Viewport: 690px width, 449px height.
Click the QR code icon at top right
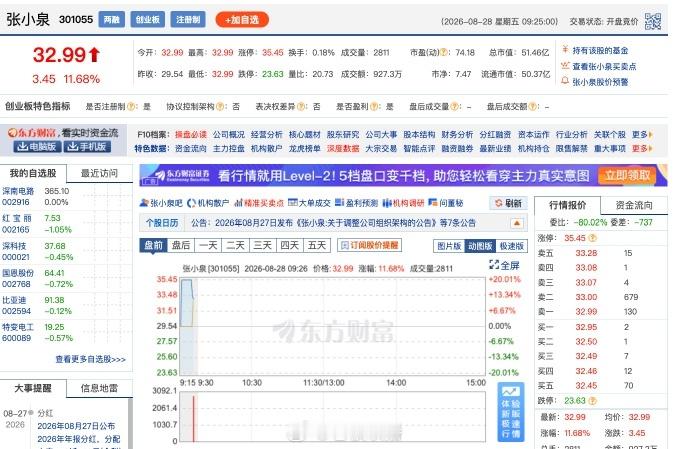[x=653, y=21]
